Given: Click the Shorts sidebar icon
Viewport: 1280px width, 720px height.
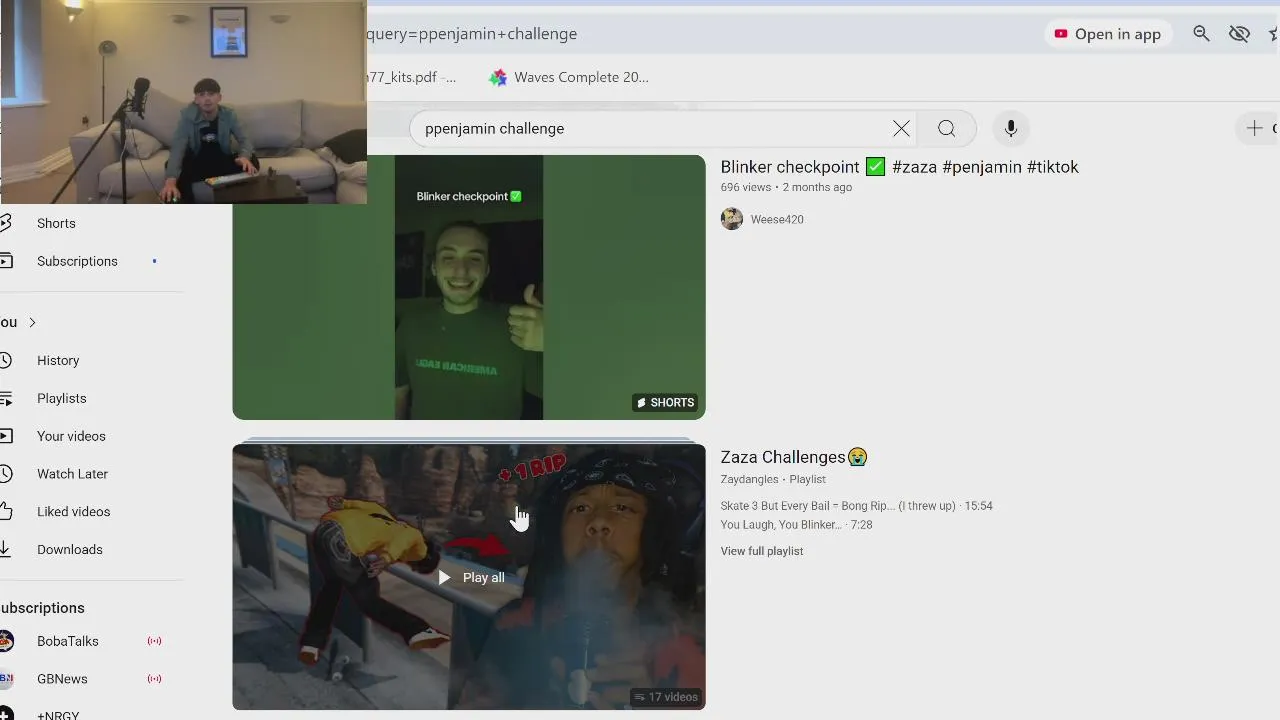Looking at the screenshot, I should coord(5,223).
